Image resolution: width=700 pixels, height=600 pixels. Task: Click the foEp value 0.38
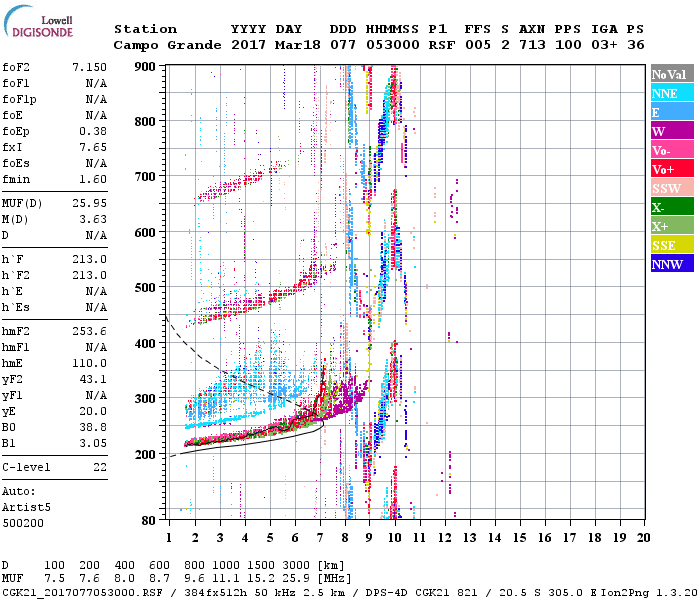pos(93,131)
